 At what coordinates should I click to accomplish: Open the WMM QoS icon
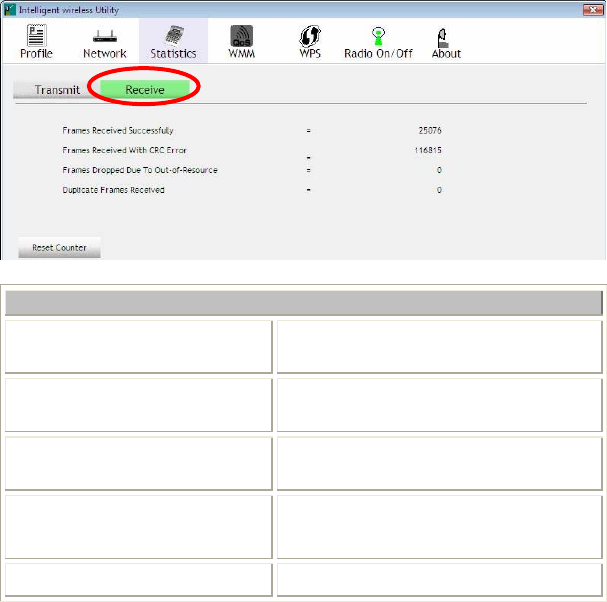pyautogui.click(x=242, y=36)
